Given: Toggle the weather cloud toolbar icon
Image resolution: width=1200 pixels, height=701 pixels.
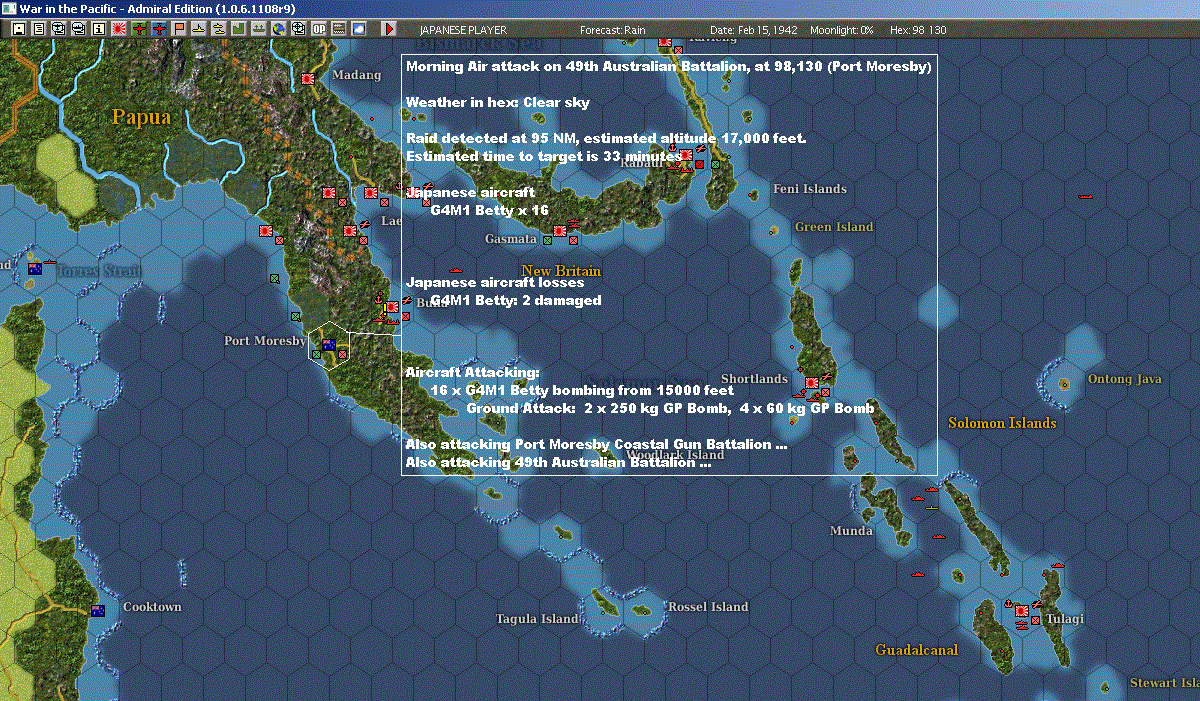Looking at the screenshot, I should [x=358, y=30].
